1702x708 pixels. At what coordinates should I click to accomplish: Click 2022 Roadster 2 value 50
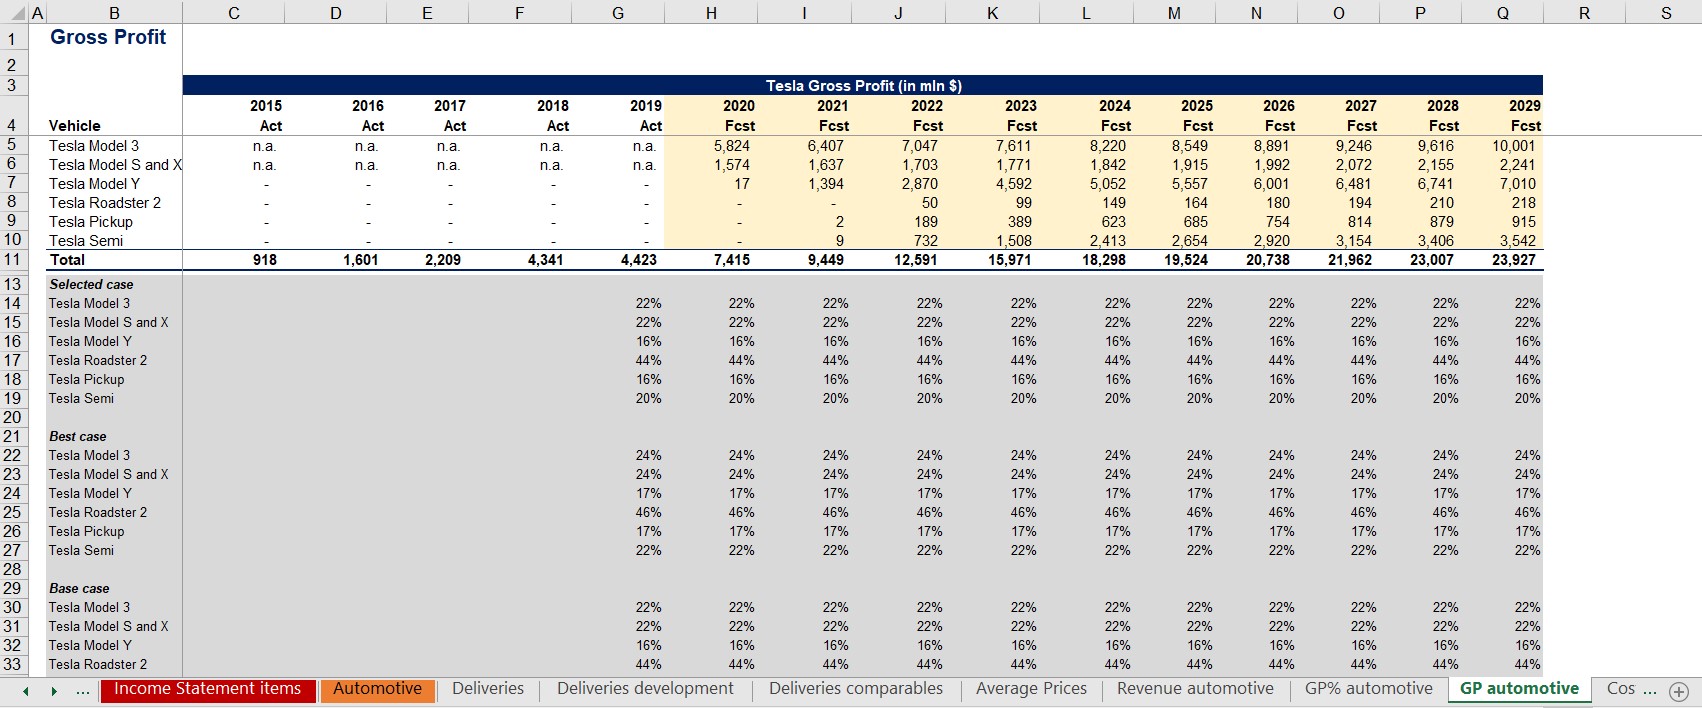click(x=930, y=203)
